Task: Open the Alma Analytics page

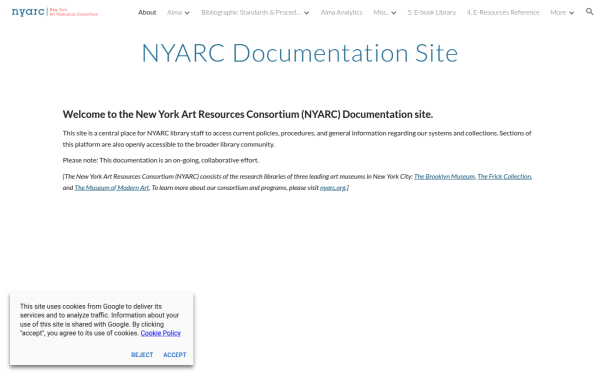Action: tap(341, 12)
